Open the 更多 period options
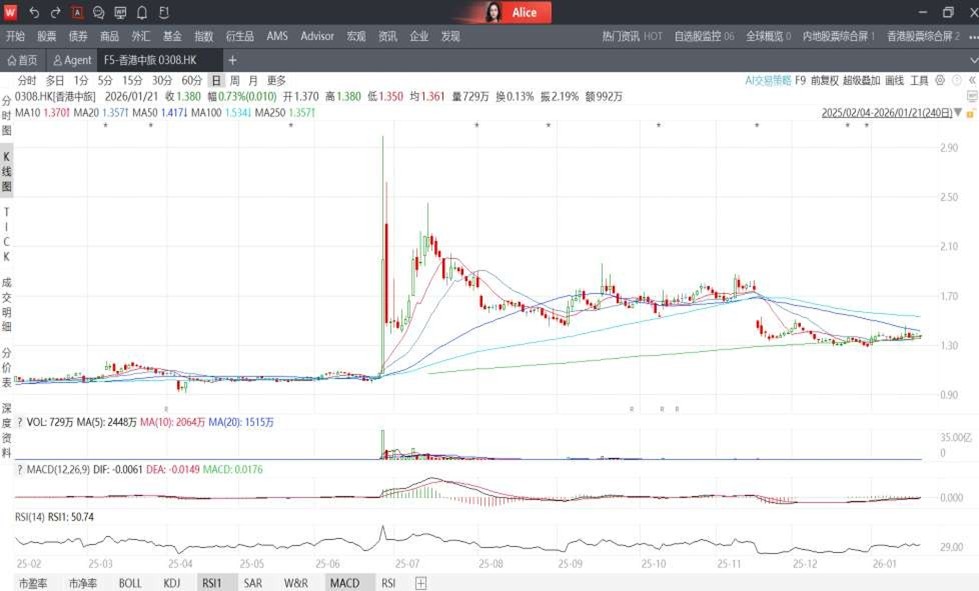Viewport: 979px width, 591px height. (x=277, y=80)
